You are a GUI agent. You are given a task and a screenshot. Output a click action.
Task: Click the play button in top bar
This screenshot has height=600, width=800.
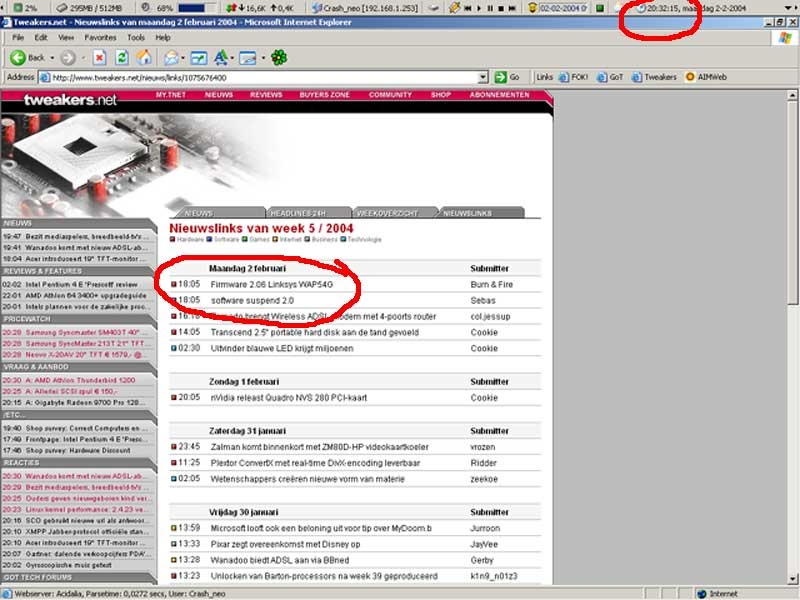coord(479,8)
